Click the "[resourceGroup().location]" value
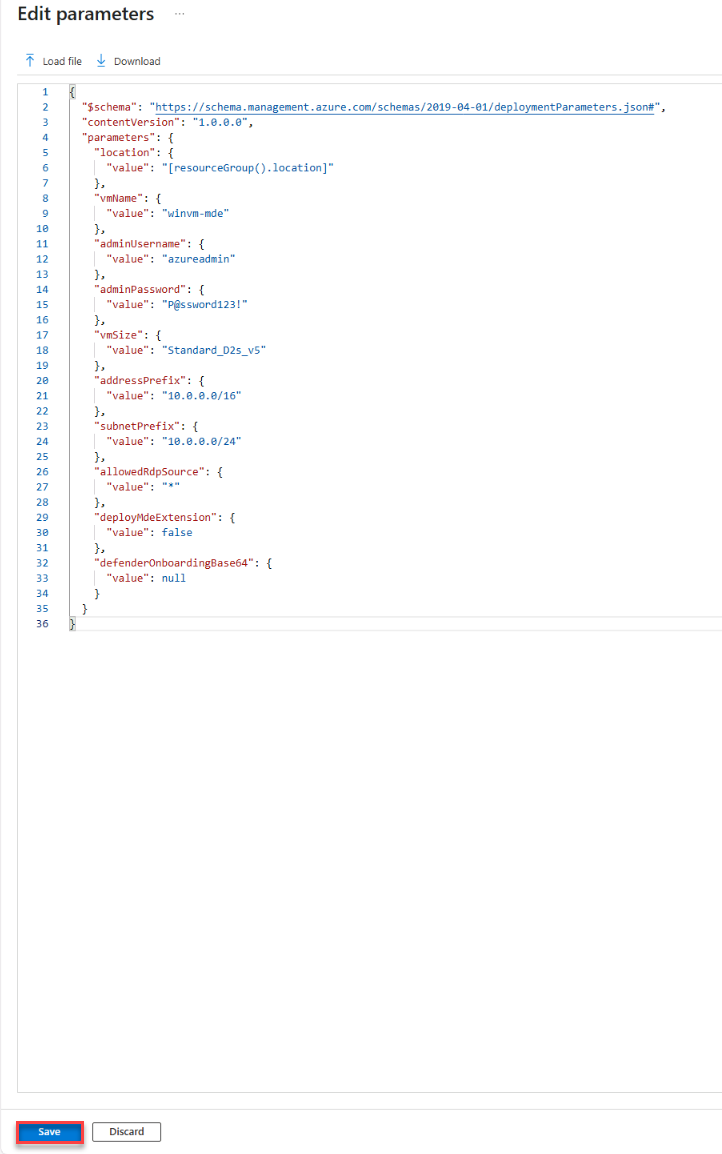This screenshot has width=722, height=1154. [247, 168]
